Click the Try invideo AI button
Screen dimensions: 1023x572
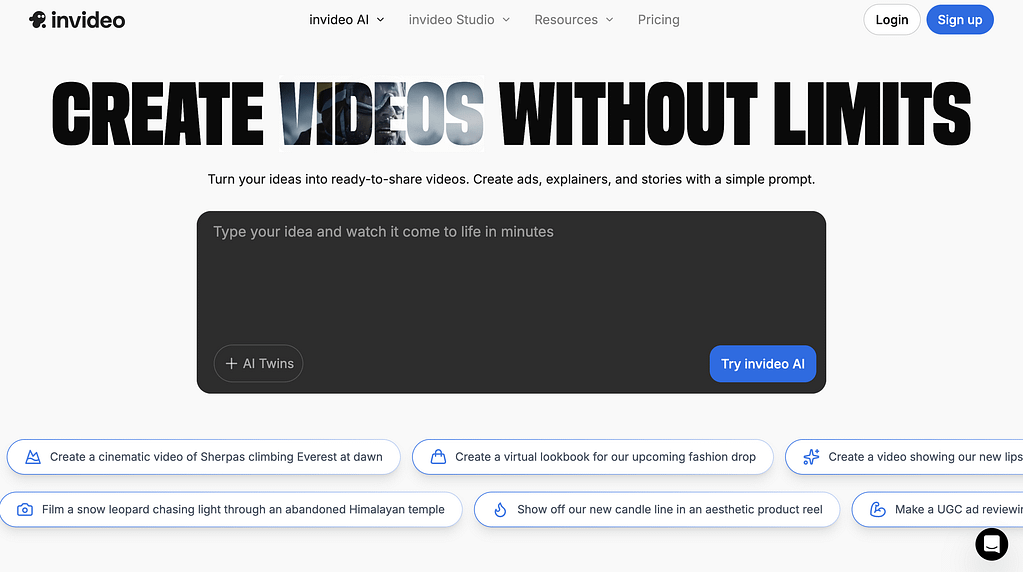click(762, 364)
